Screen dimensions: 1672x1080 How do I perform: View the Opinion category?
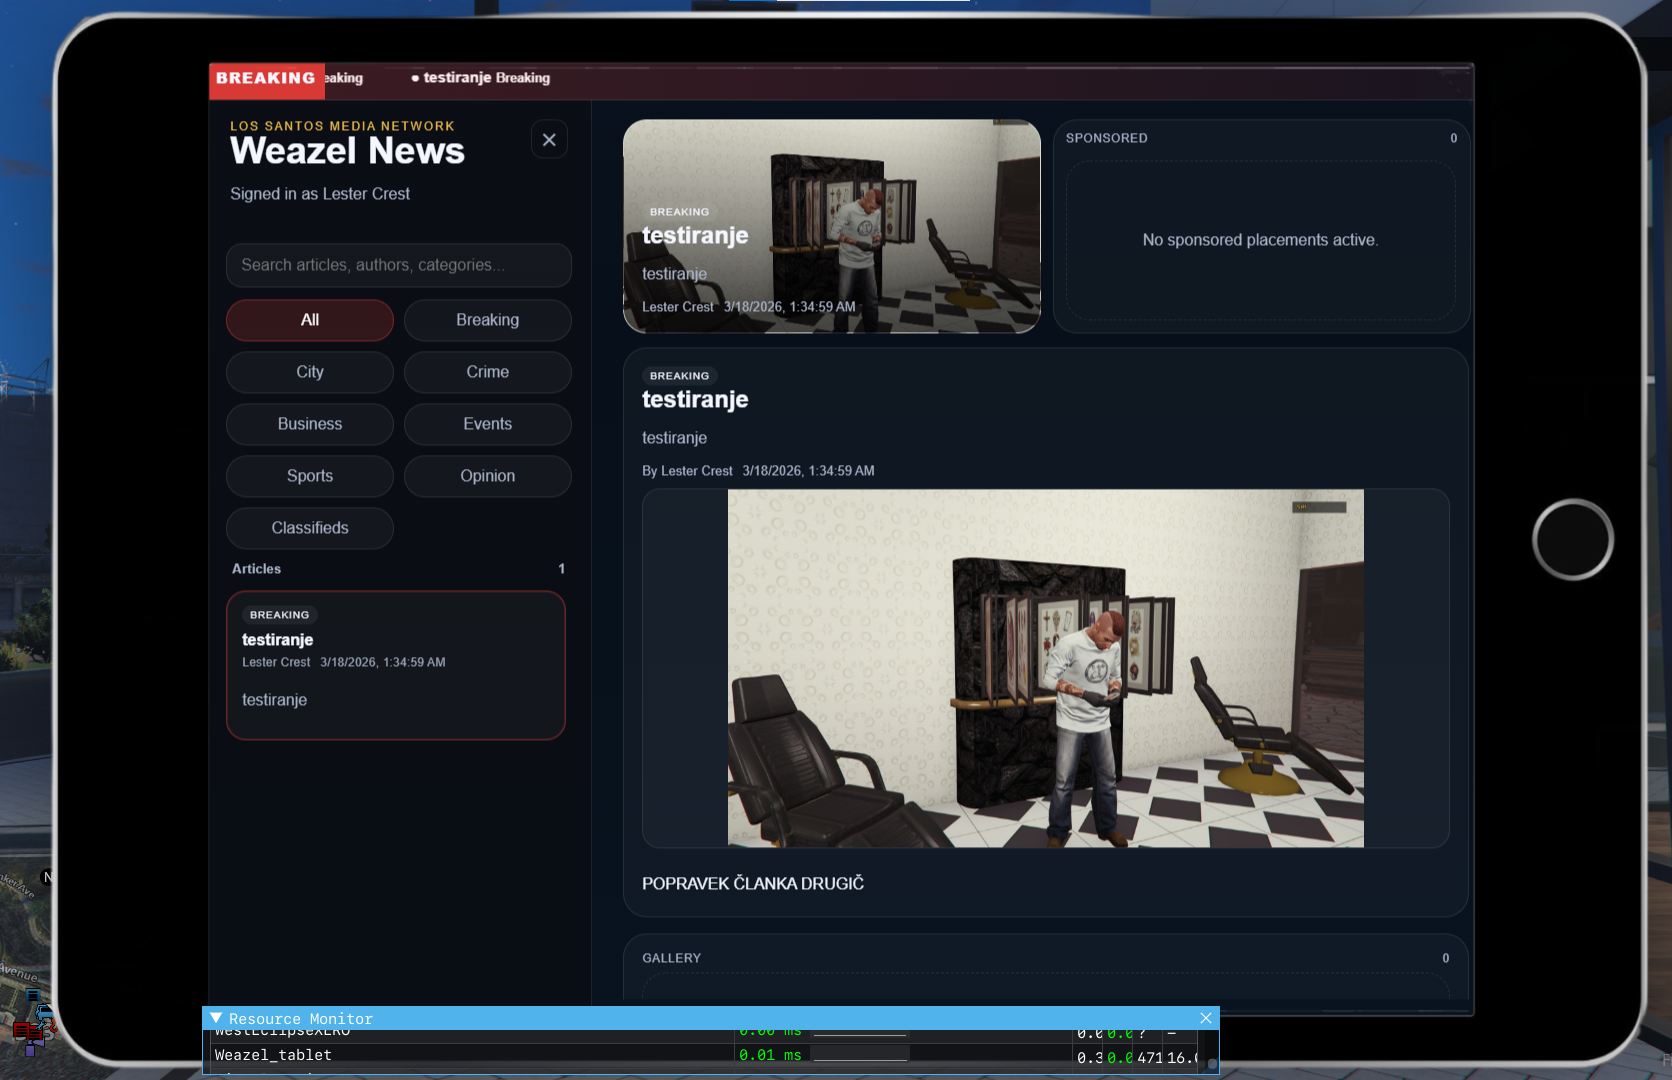[x=488, y=476]
